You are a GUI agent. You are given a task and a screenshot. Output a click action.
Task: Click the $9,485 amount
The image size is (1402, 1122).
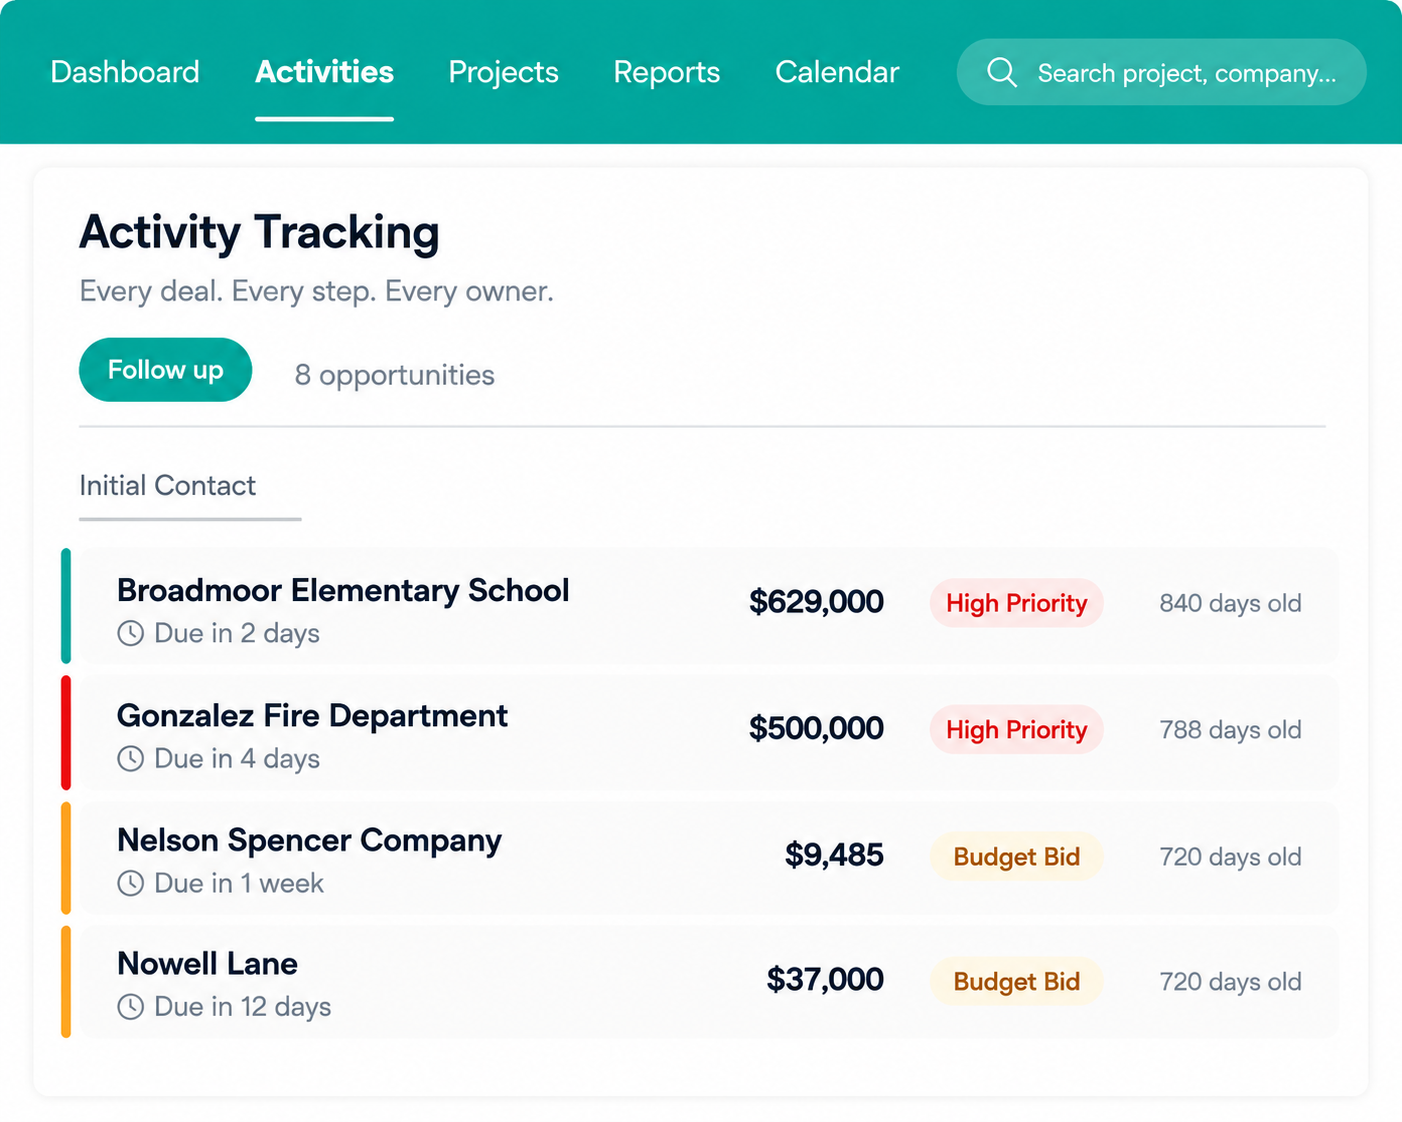(x=834, y=855)
